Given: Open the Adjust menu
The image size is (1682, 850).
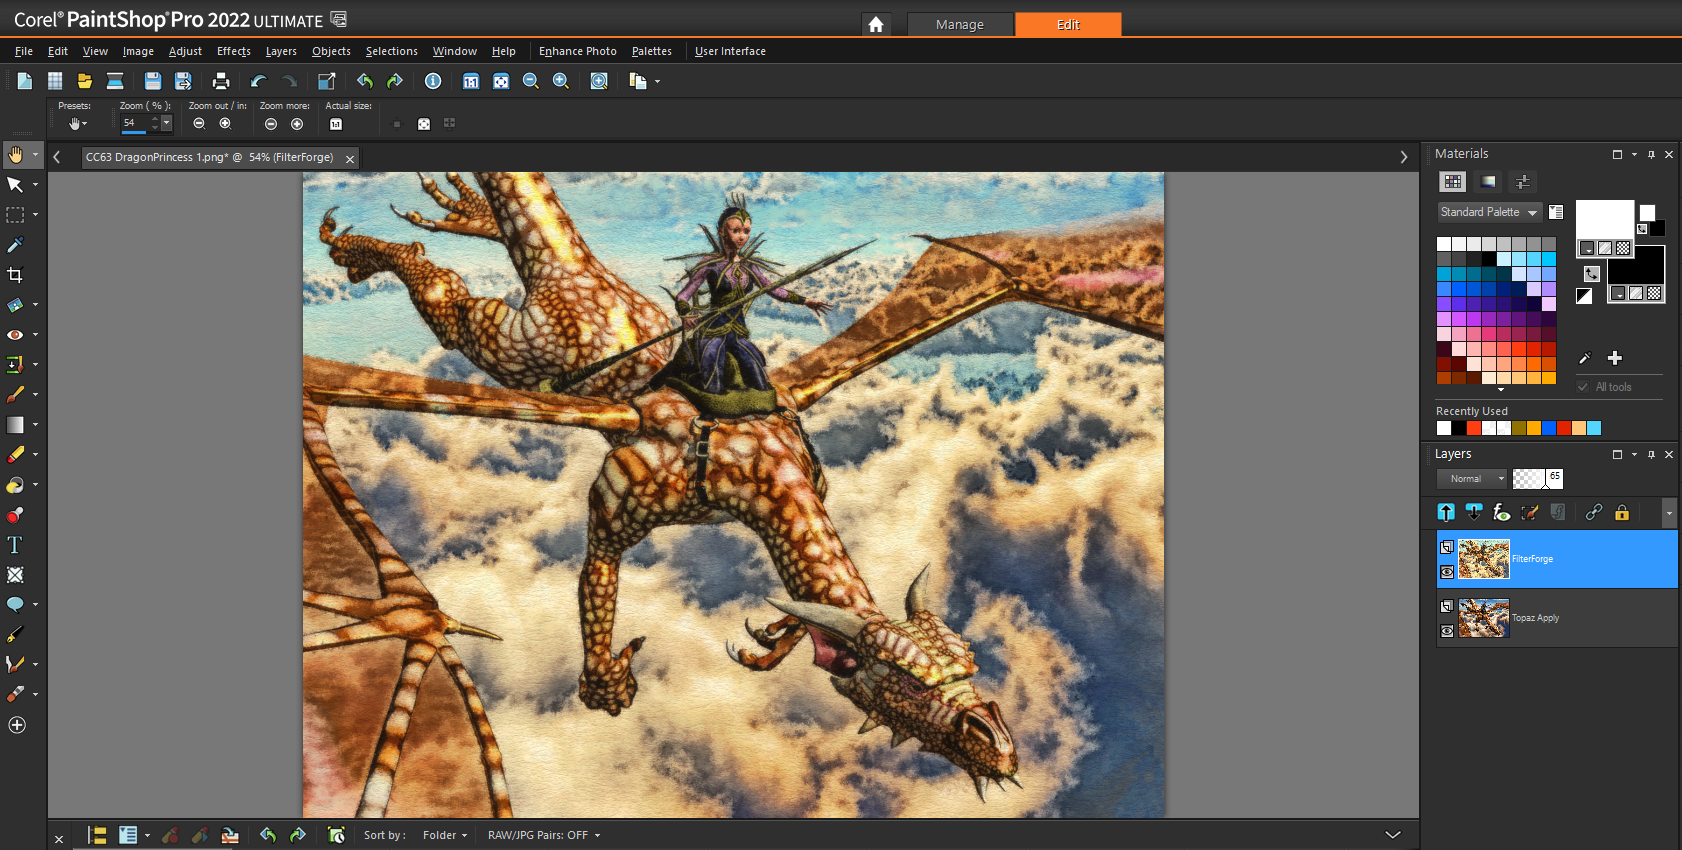Looking at the screenshot, I should click(x=185, y=51).
